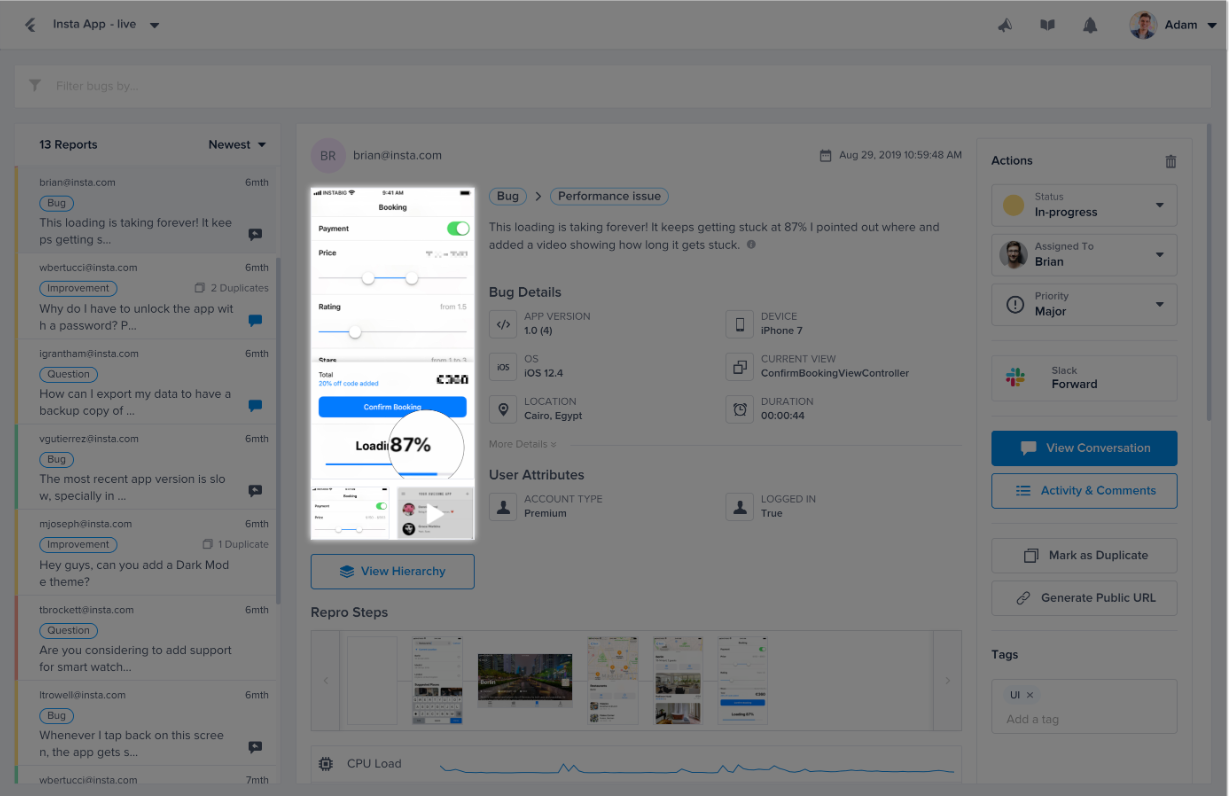This screenshot has height=796, width=1232.
Task: Click the Filter bugs by field
Action: [614, 86]
